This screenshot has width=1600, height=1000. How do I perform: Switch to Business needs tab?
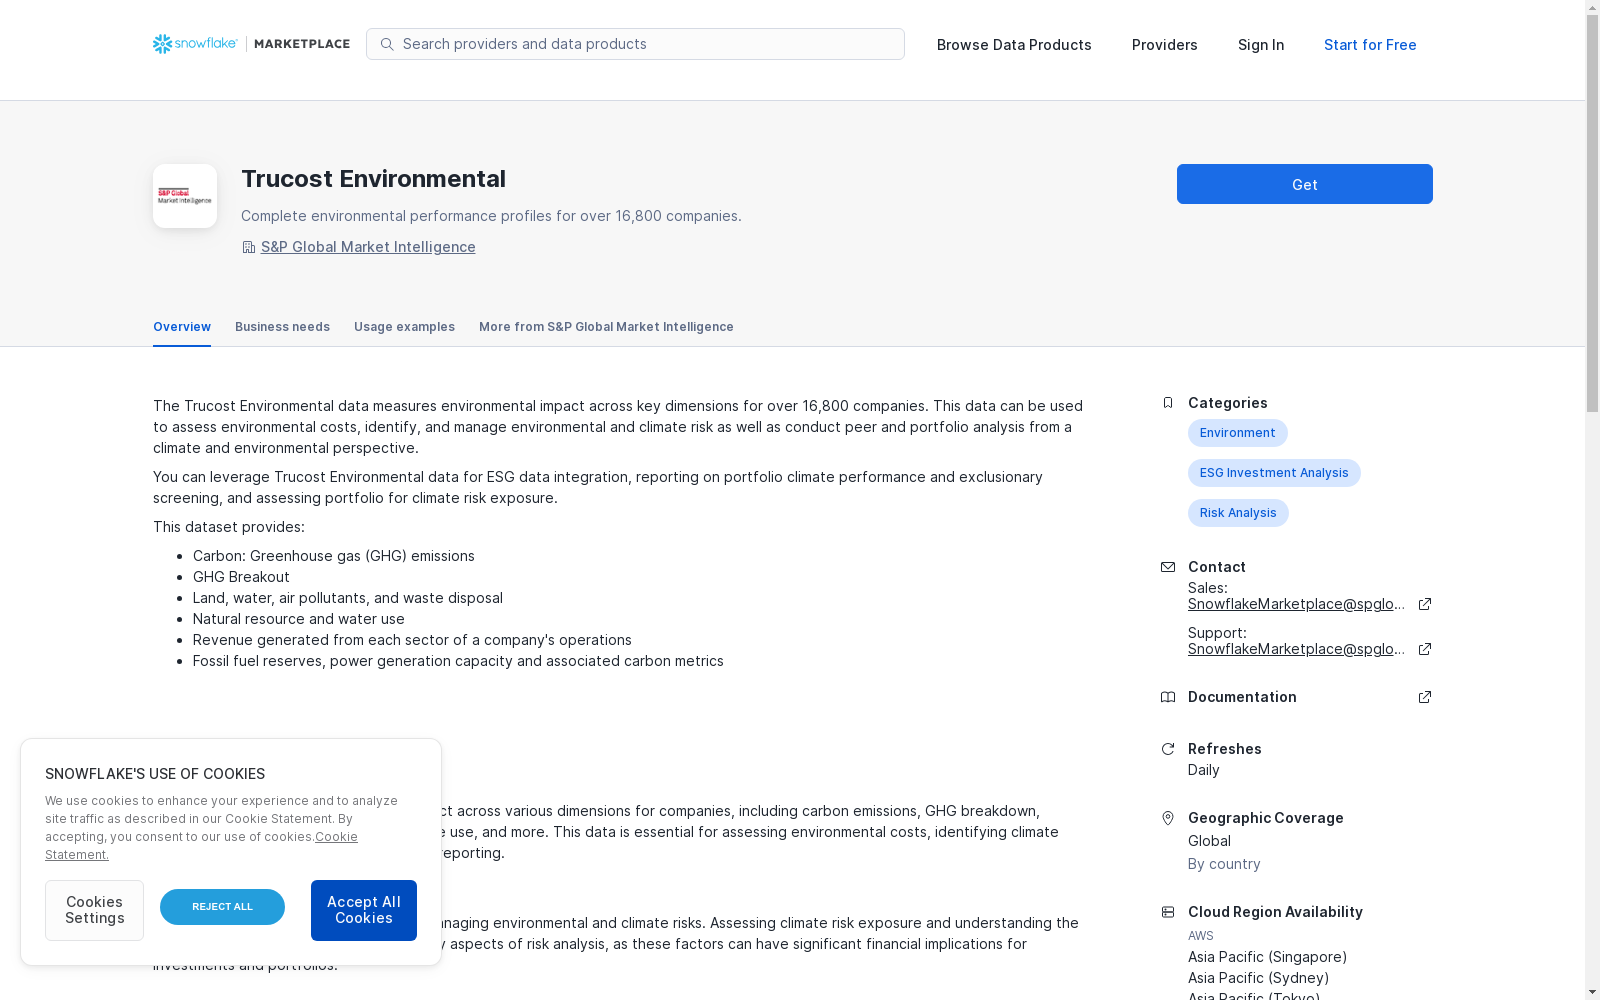point(282,327)
